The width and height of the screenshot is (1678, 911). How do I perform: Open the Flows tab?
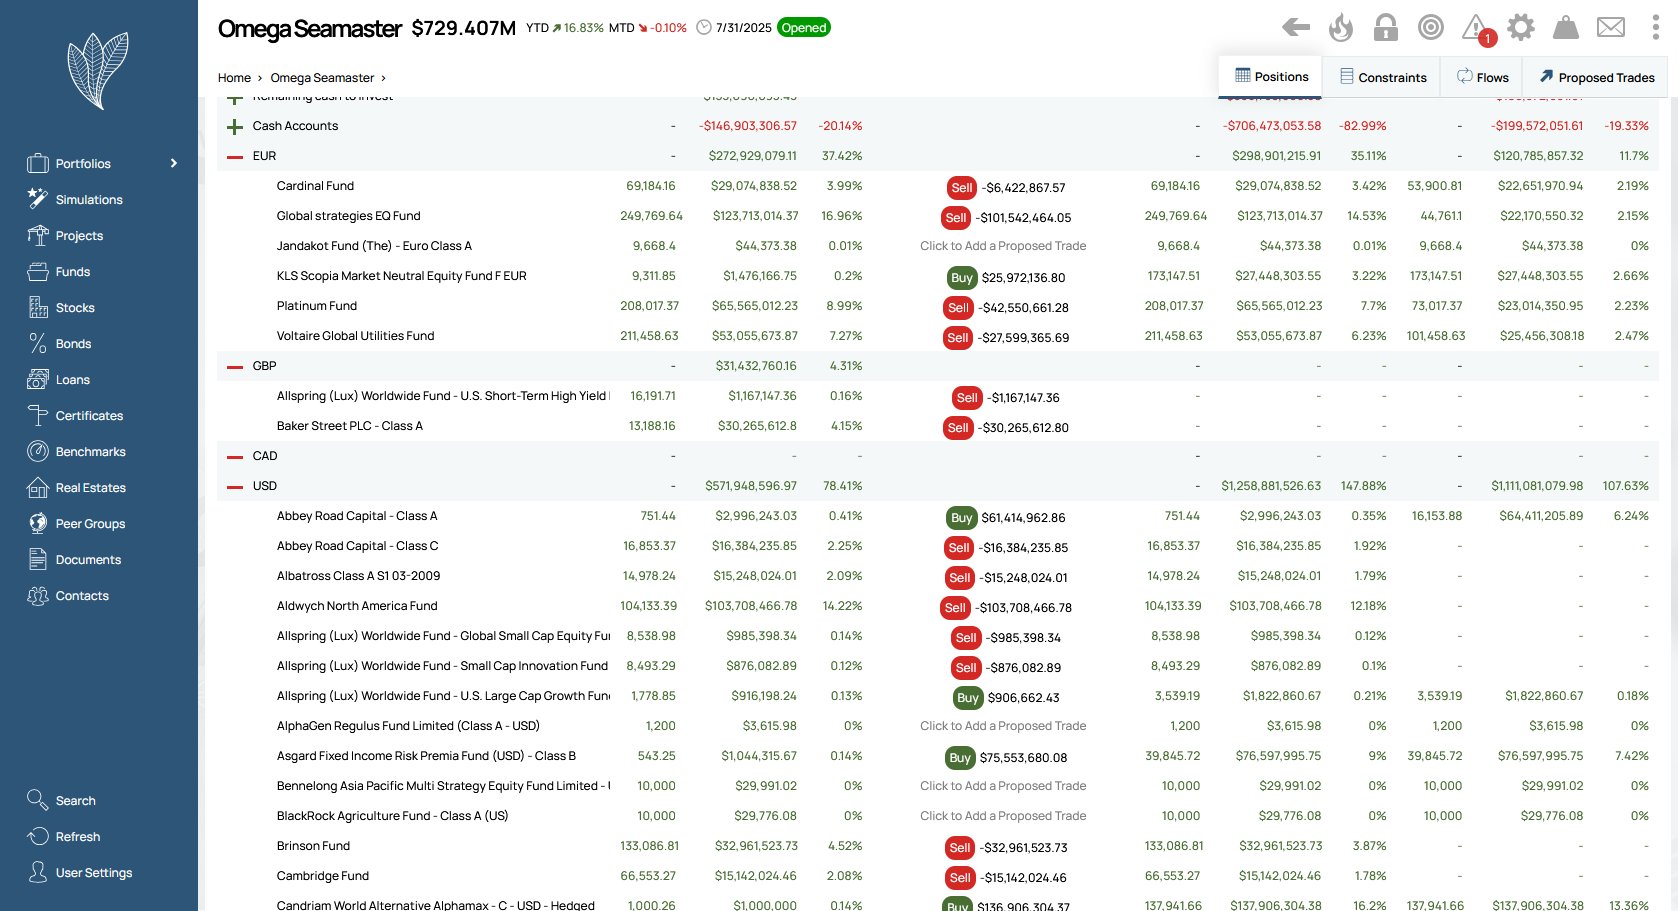coord(1482,78)
